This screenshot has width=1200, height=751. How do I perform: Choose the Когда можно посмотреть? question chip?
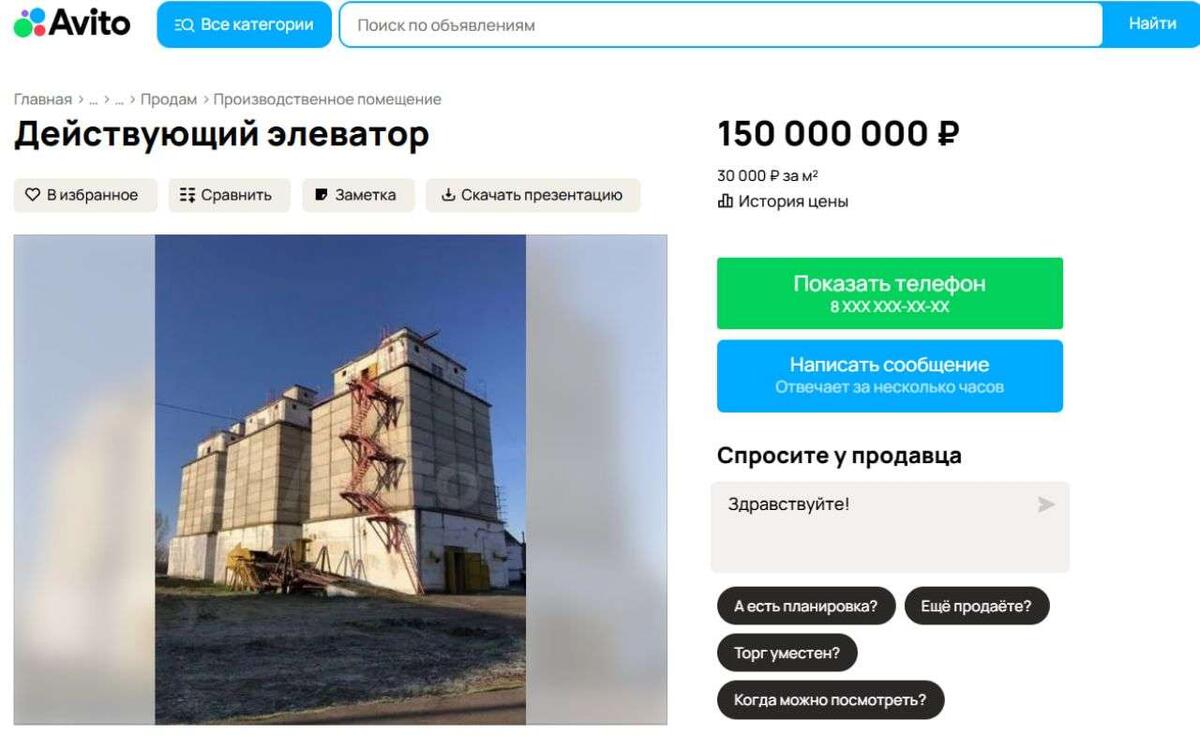pyautogui.click(x=830, y=700)
